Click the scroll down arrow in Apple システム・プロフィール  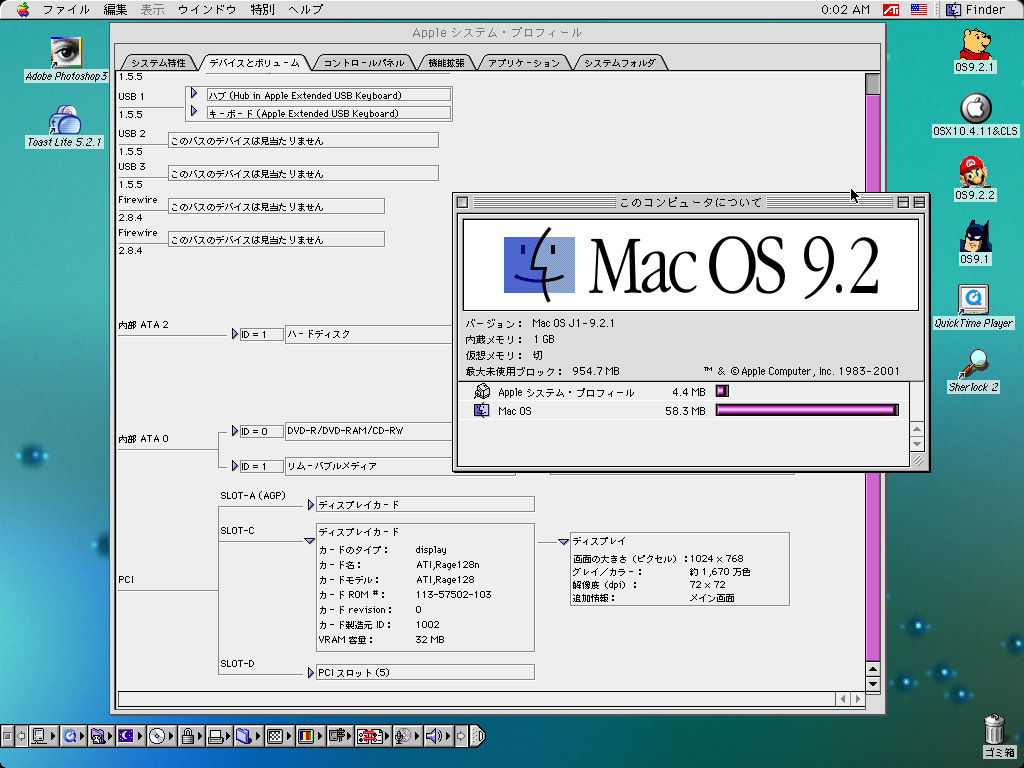872,684
